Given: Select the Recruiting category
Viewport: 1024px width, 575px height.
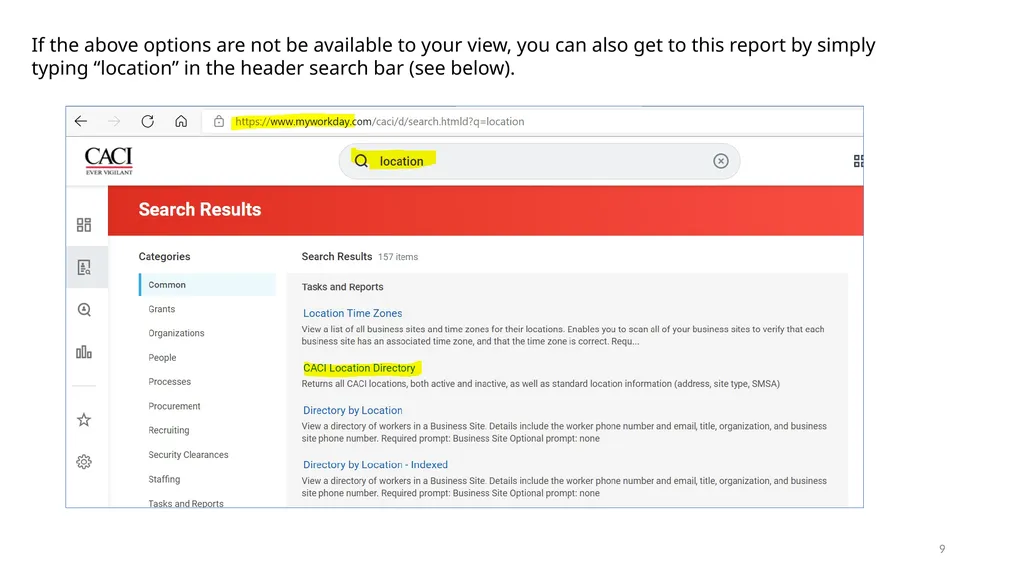Looking at the screenshot, I should [x=168, y=430].
